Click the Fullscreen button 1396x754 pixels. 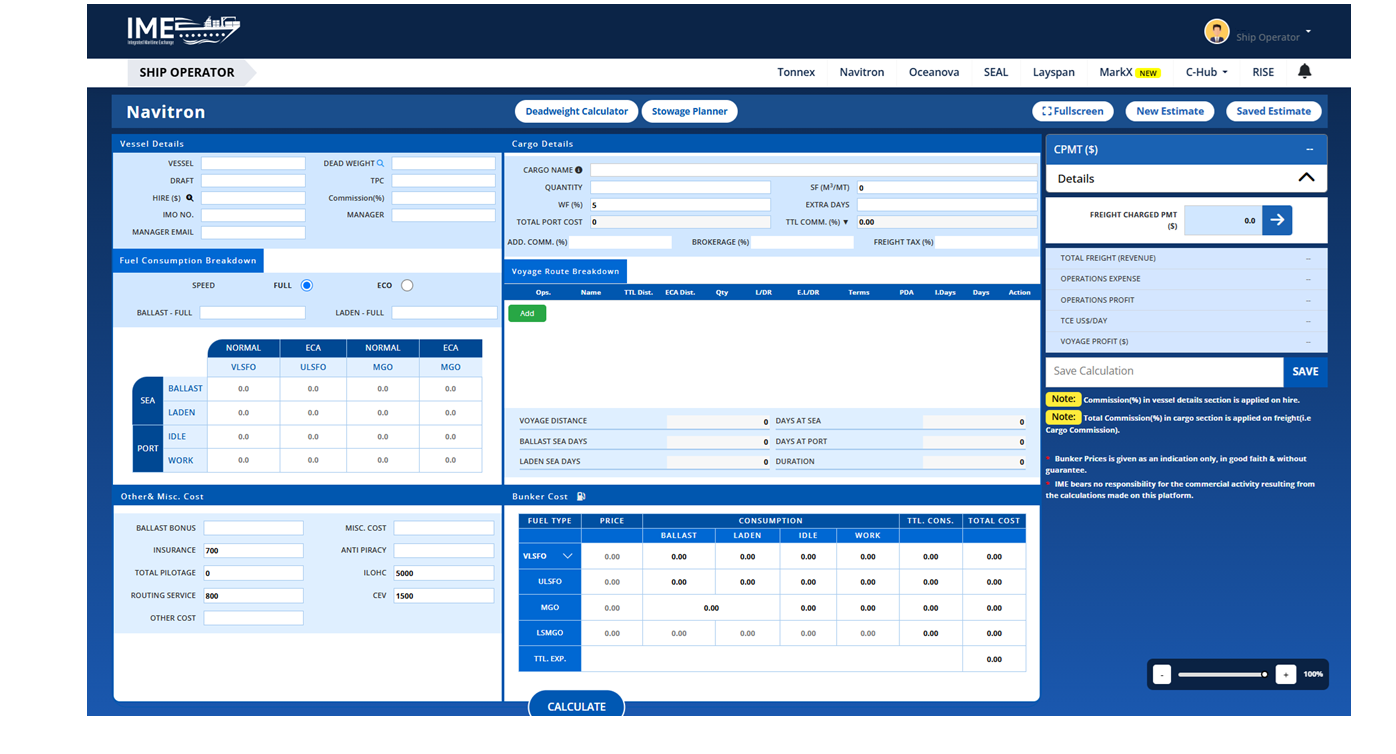tap(1073, 111)
